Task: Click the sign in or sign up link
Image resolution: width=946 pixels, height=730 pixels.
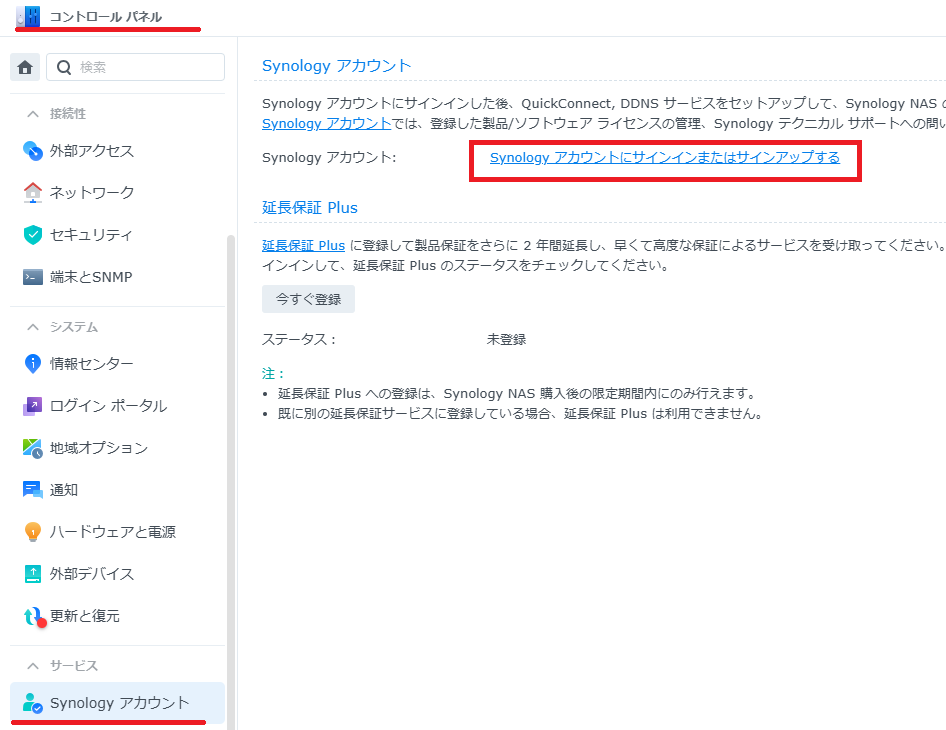Action: point(664,158)
